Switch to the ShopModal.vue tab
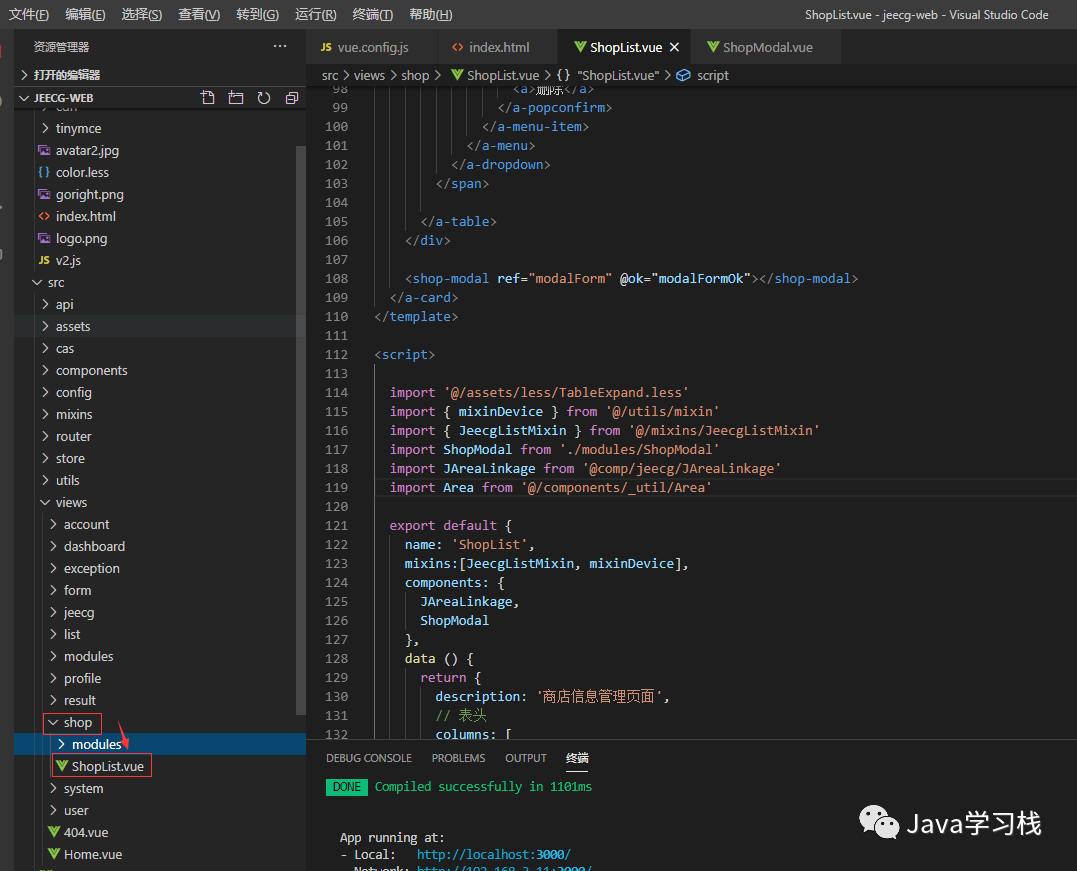 point(766,47)
